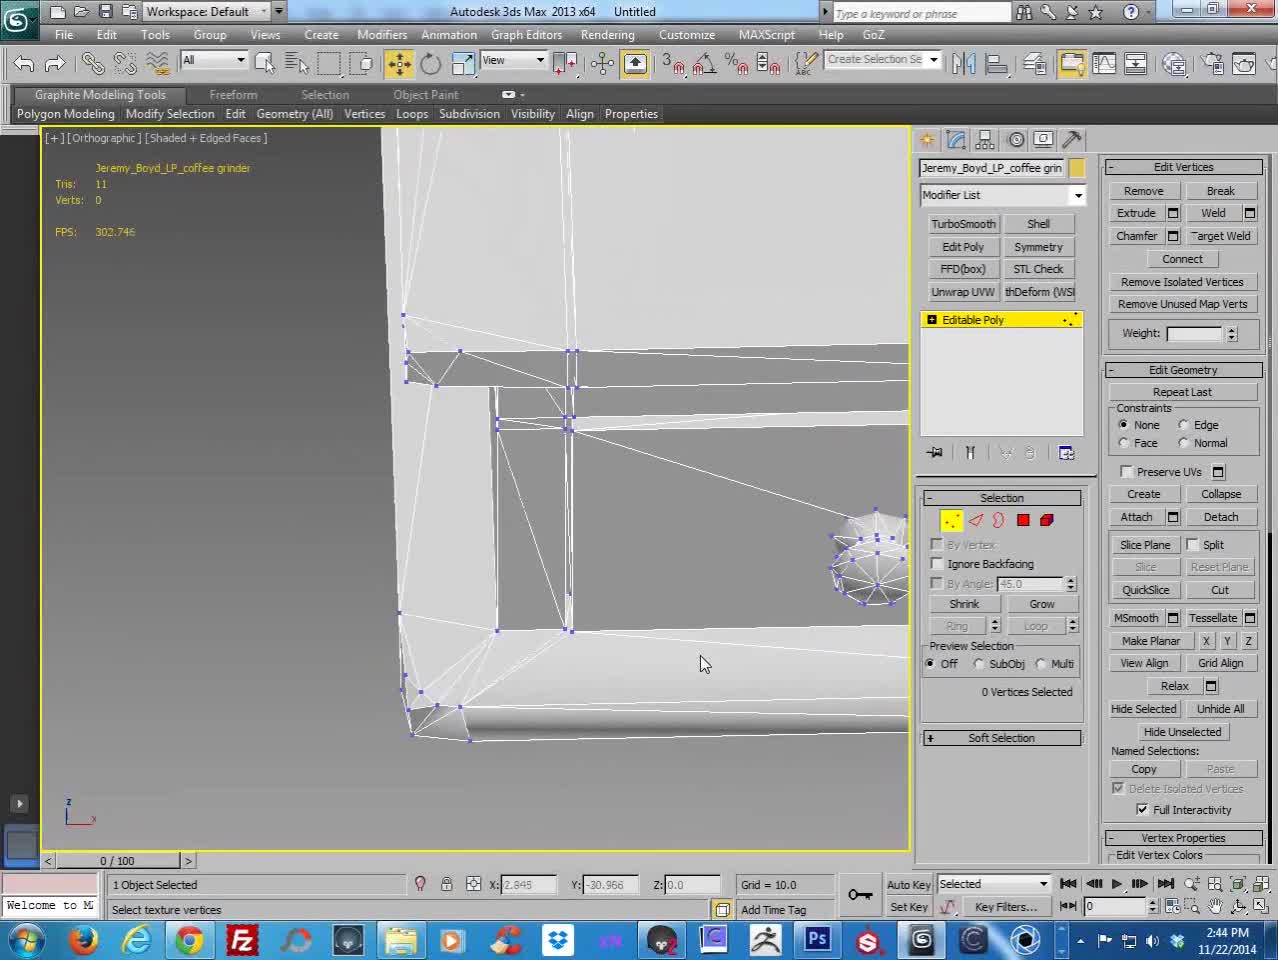Switch to the Freeform ribbon tab
The image size is (1278, 960).
pos(233,95)
